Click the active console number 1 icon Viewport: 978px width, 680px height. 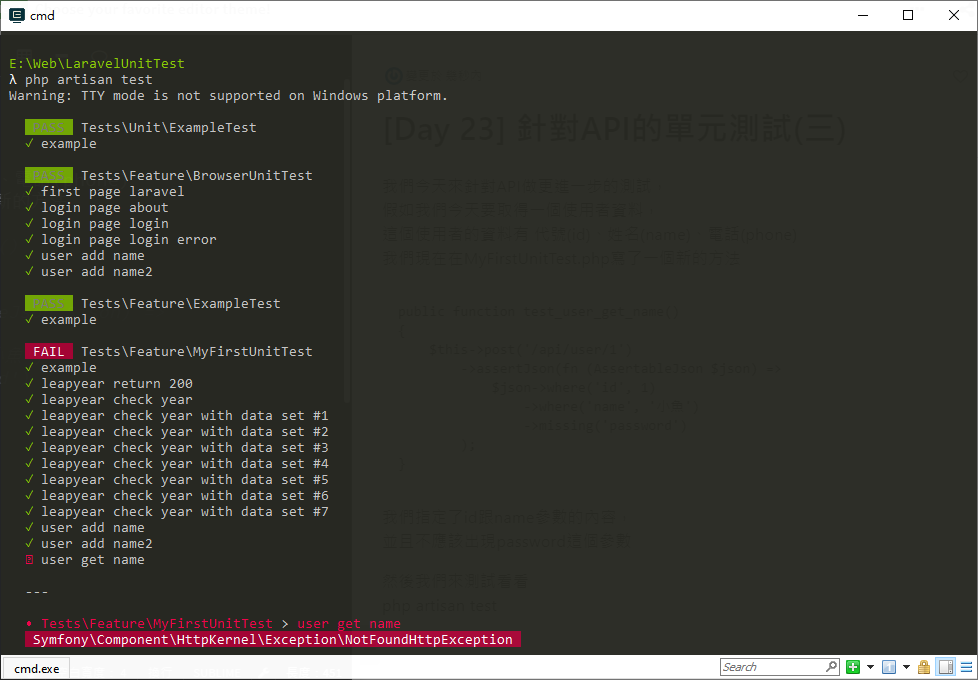pyautogui.click(x=889, y=667)
